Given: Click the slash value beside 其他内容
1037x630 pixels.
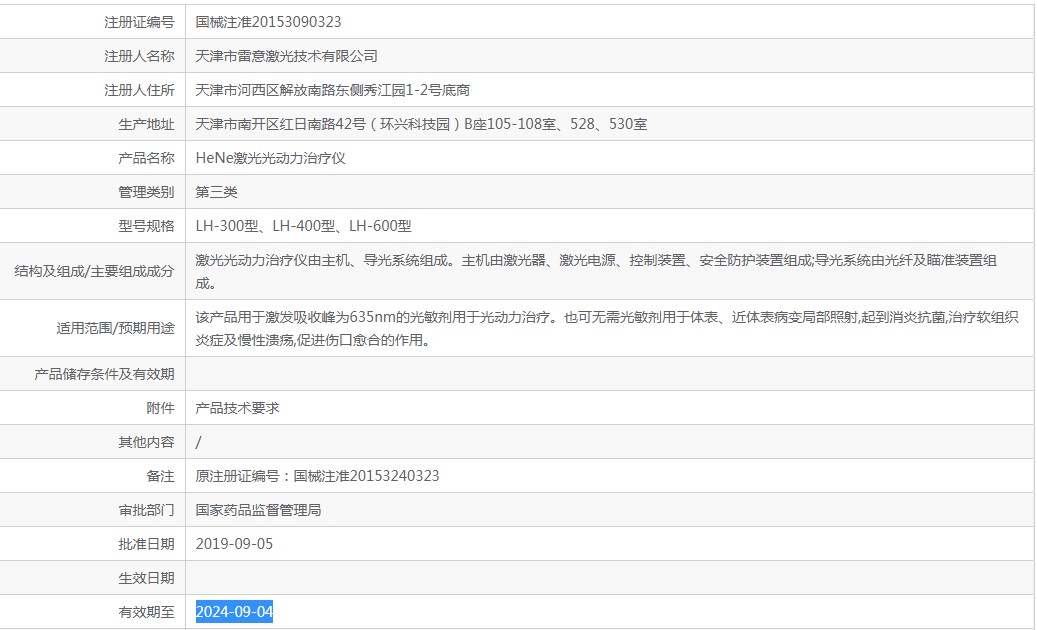Looking at the screenshot, I should pyautogui.click(x=198, y=442).
